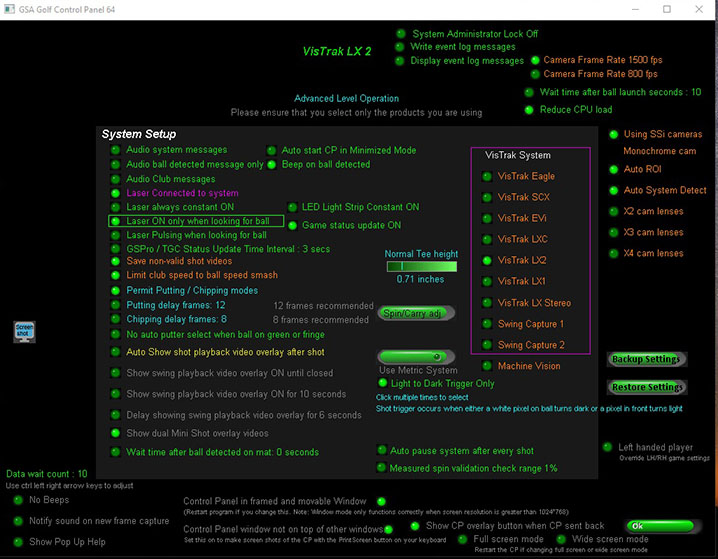Toggle Putting delay frames: 12 setting
718x559 pixels.
tap(116, 305)
